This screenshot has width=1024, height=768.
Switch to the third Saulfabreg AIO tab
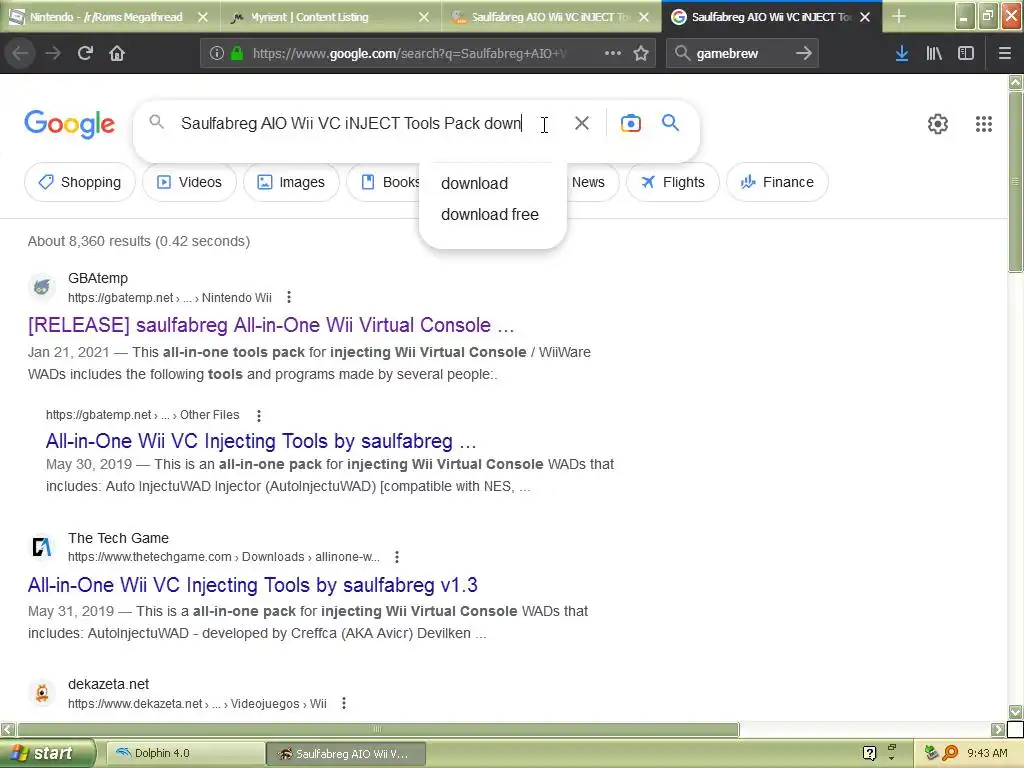point(542,17)
